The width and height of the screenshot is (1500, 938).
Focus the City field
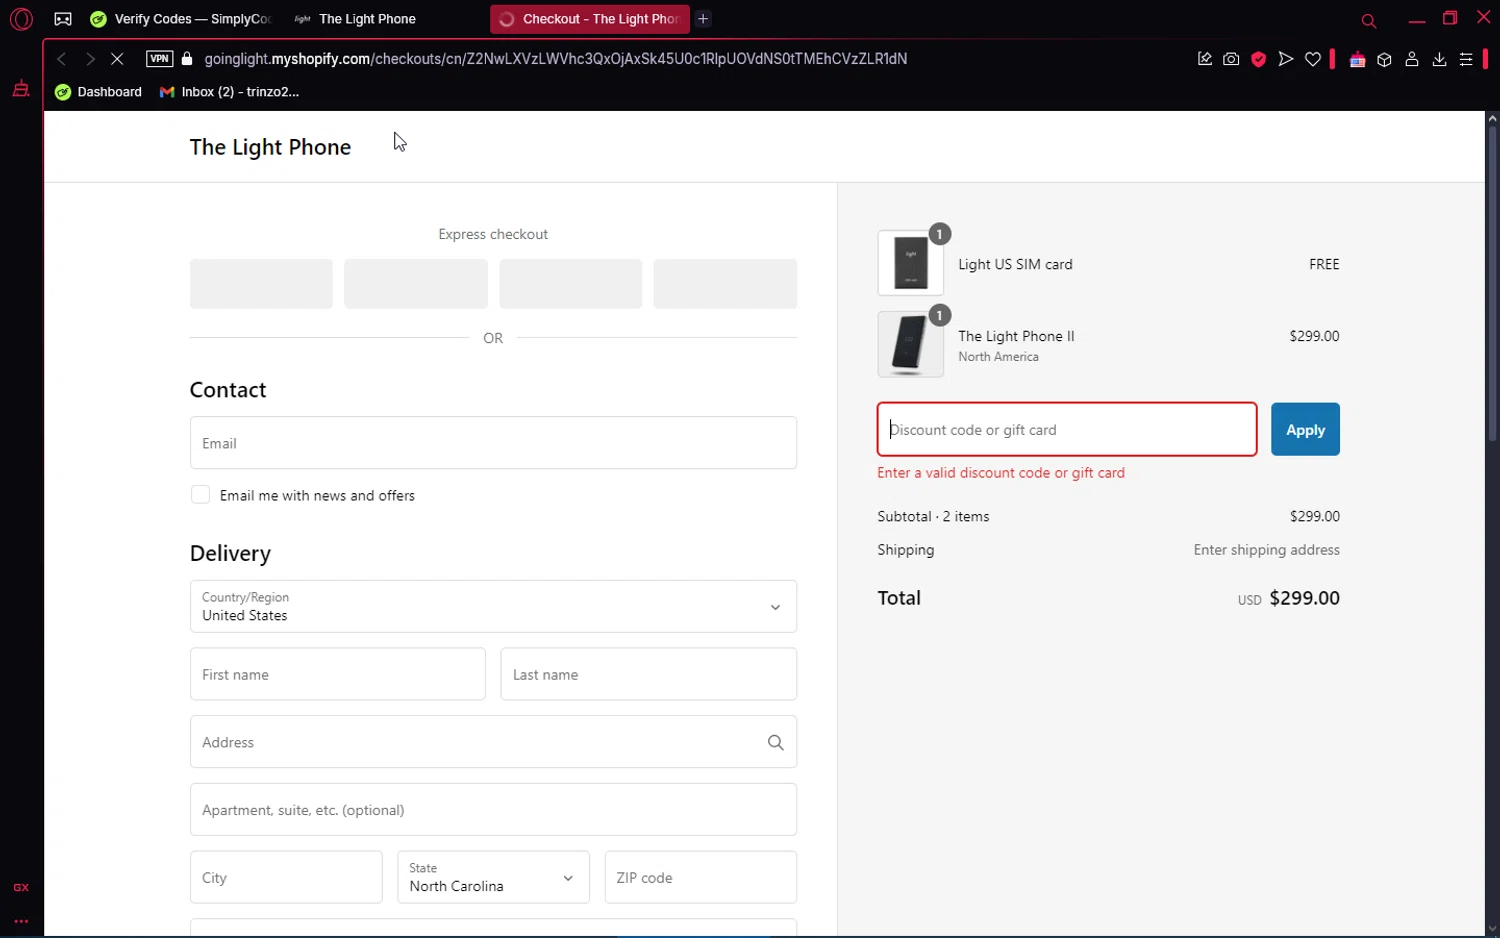pyautogui.click(x=286, y=877)
